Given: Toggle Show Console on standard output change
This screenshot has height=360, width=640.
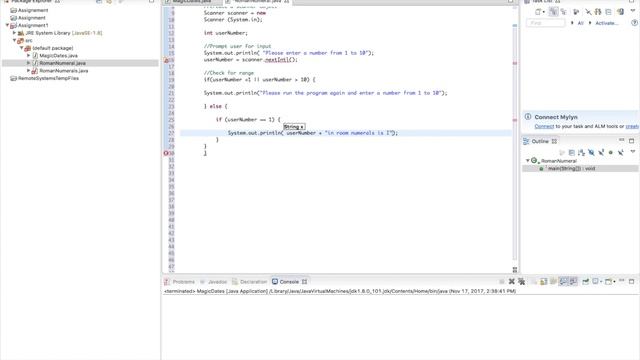Looking at the screenshot, I should tap(564, 282).
